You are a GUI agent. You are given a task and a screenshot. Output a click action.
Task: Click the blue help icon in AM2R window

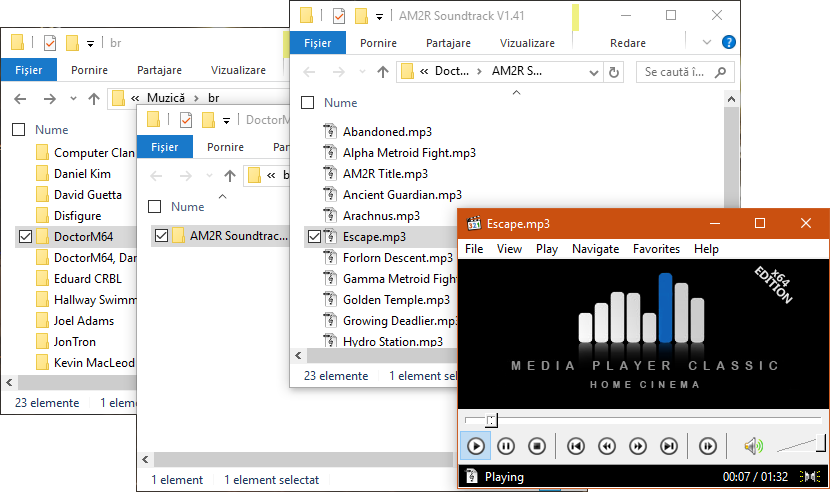pos(728,42)
